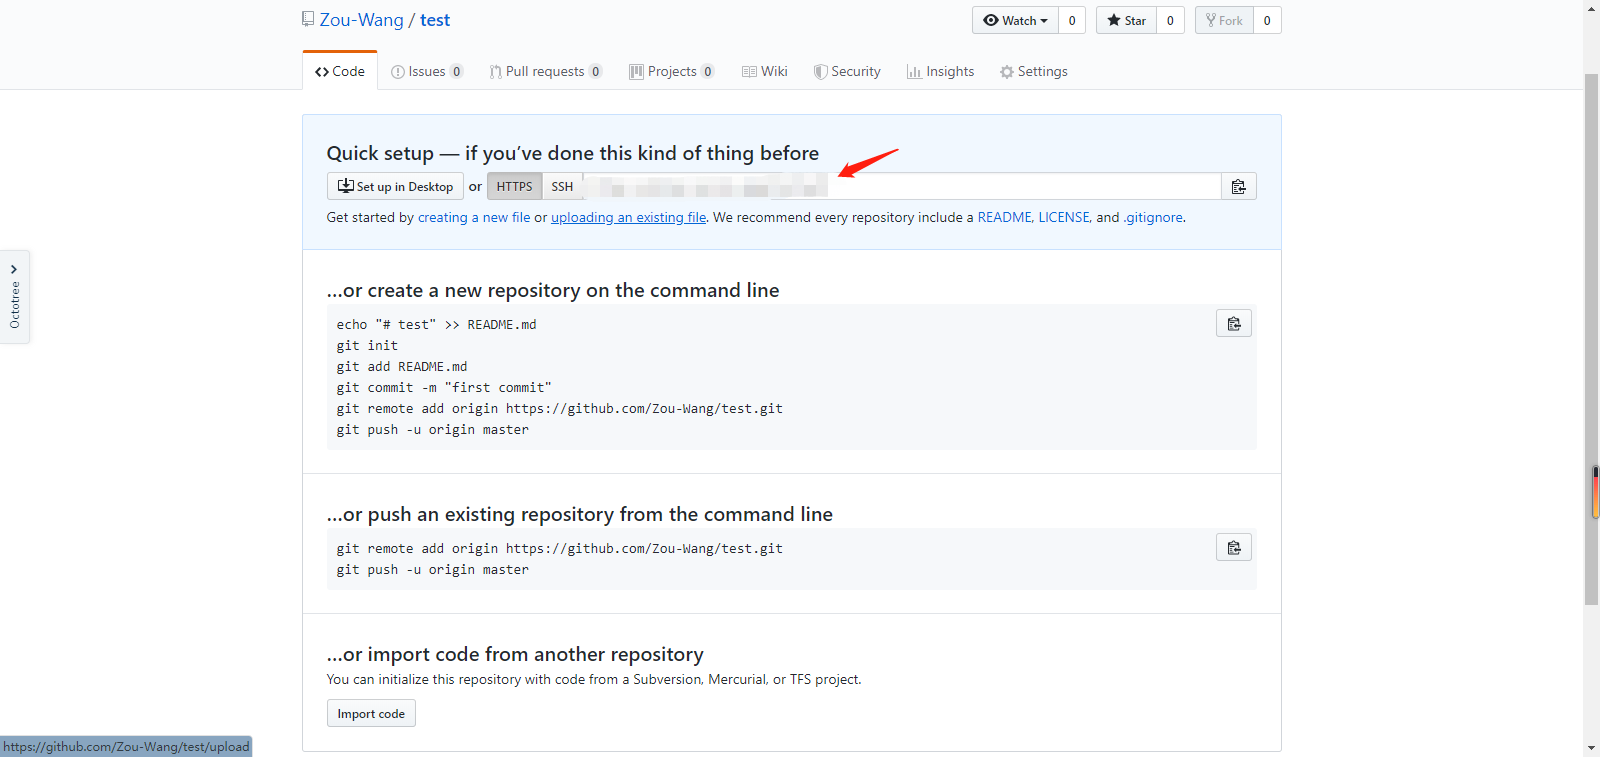The height and width of the screenshot is (757, 1600).
Task: Click the board icon in Projects tab
Action: [636, 72]
